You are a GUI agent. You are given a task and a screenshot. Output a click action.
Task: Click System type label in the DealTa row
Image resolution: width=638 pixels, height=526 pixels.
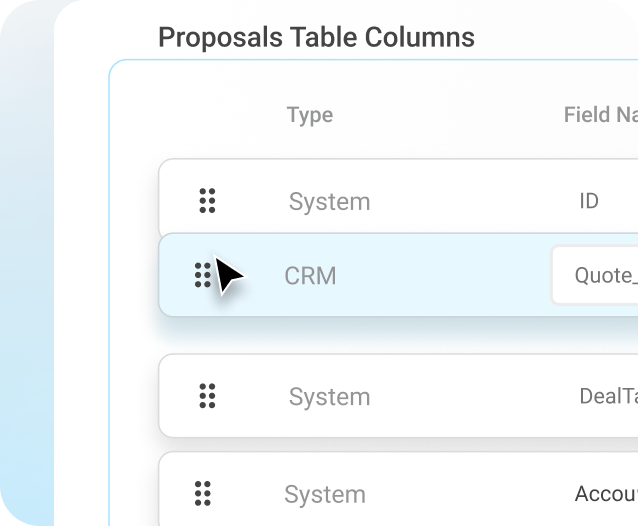pos(329,397)
